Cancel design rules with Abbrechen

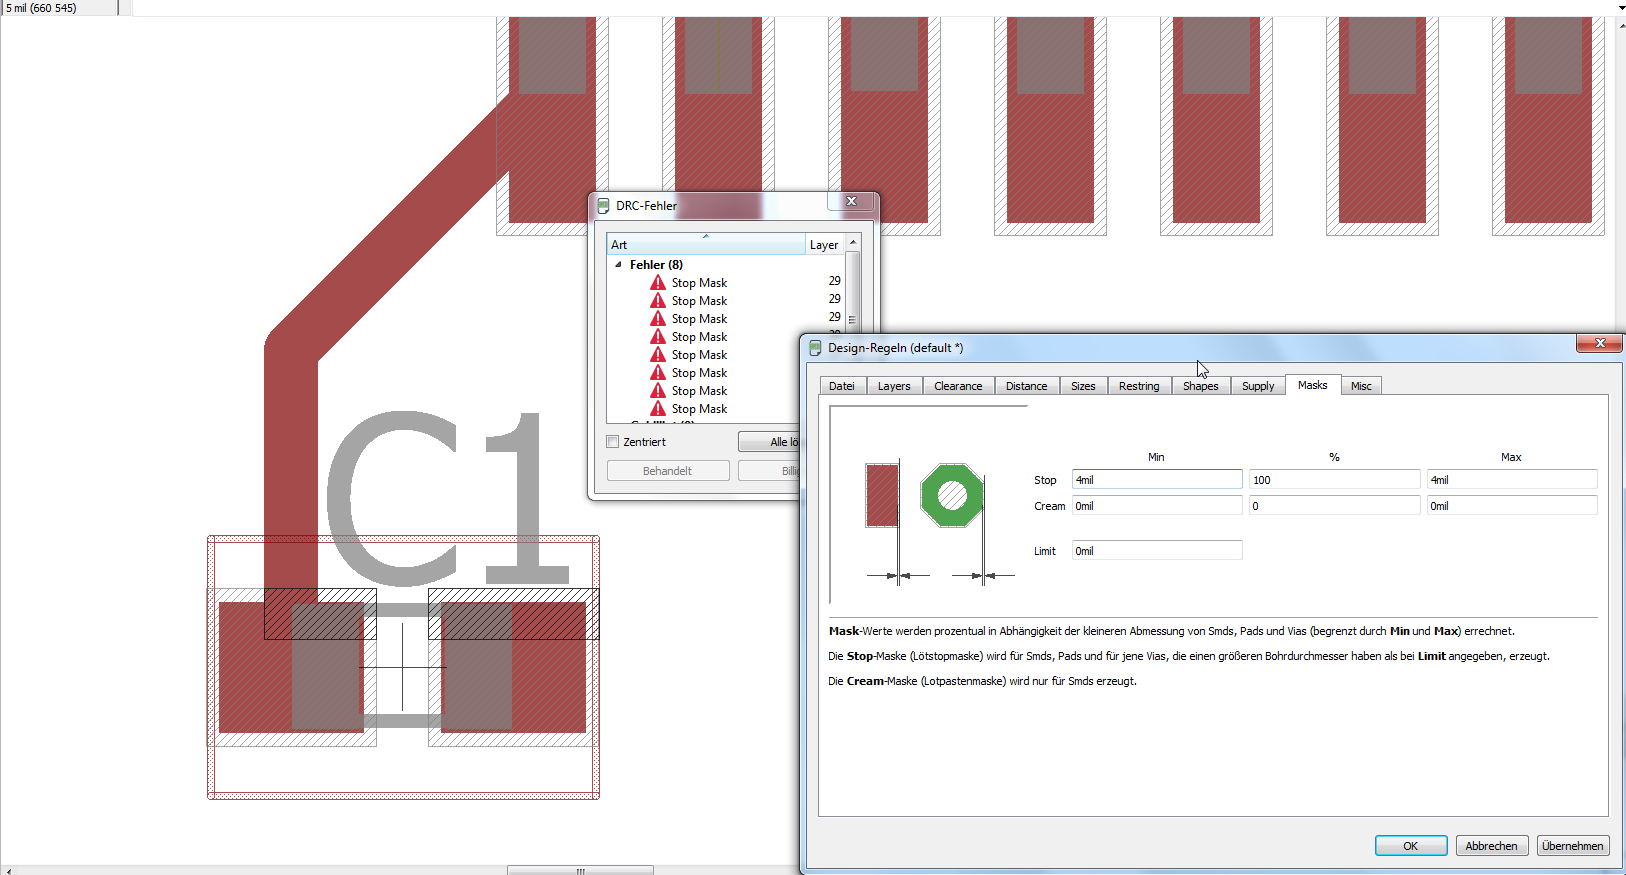(1491, 846)
